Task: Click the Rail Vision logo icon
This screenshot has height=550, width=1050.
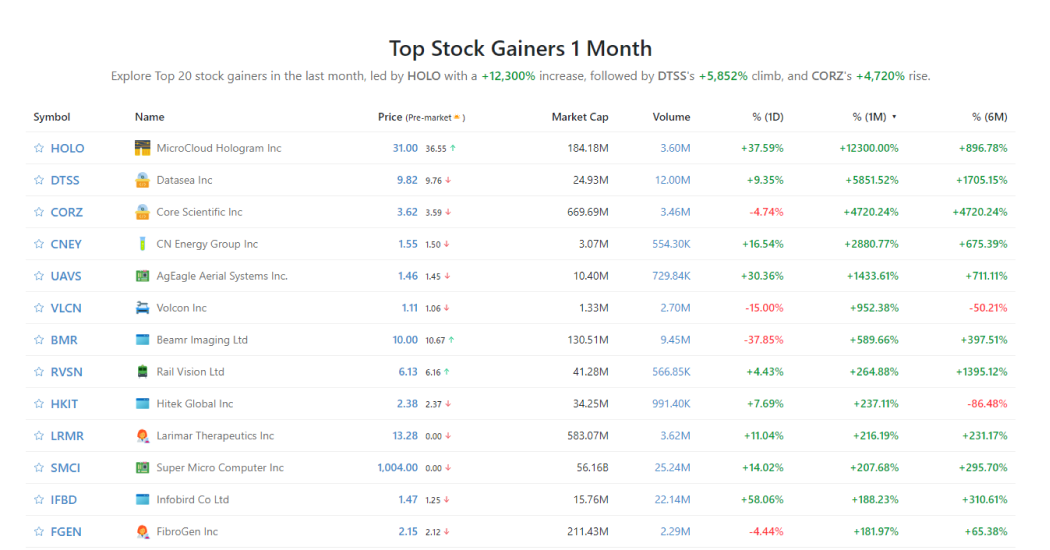Action: coord(142,372)
